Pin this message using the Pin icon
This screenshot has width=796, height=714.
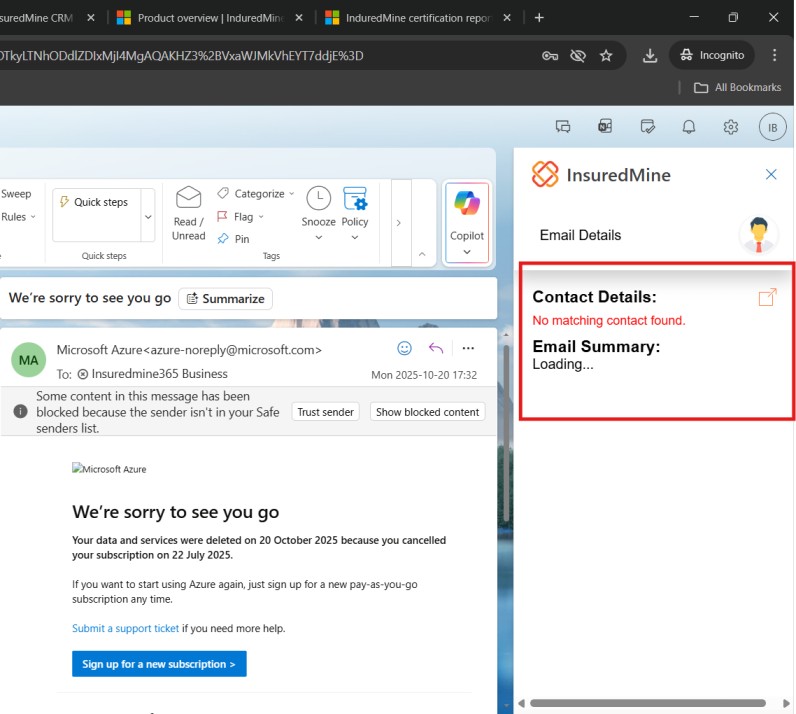coord(223,239)
